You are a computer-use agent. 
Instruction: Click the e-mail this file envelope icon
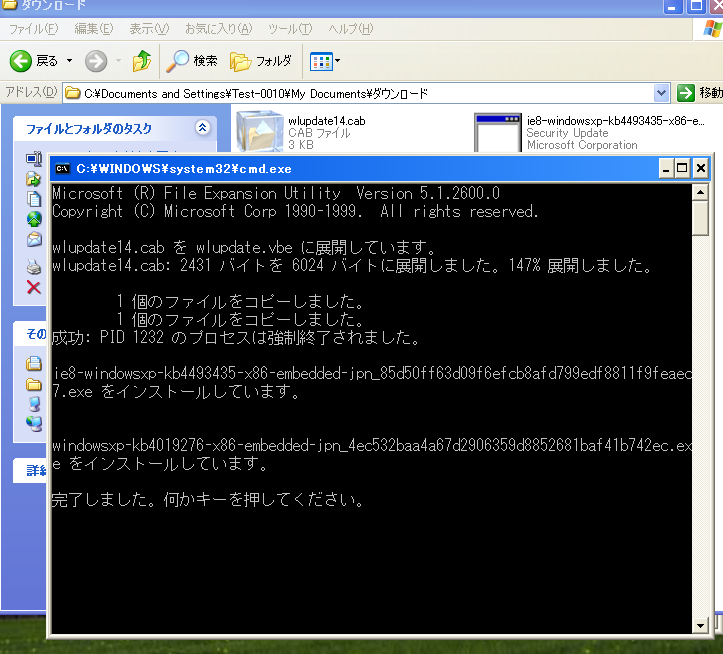click(34, 239)
